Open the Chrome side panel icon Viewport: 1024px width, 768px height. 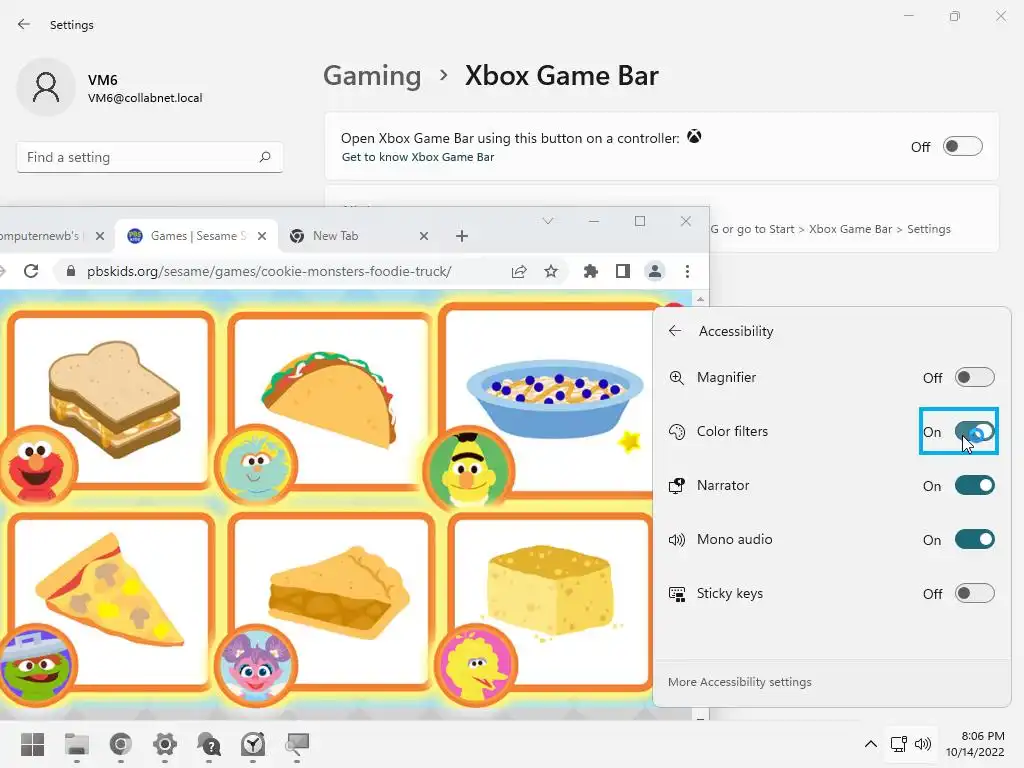pyautogui.click(x=623, y=271)
